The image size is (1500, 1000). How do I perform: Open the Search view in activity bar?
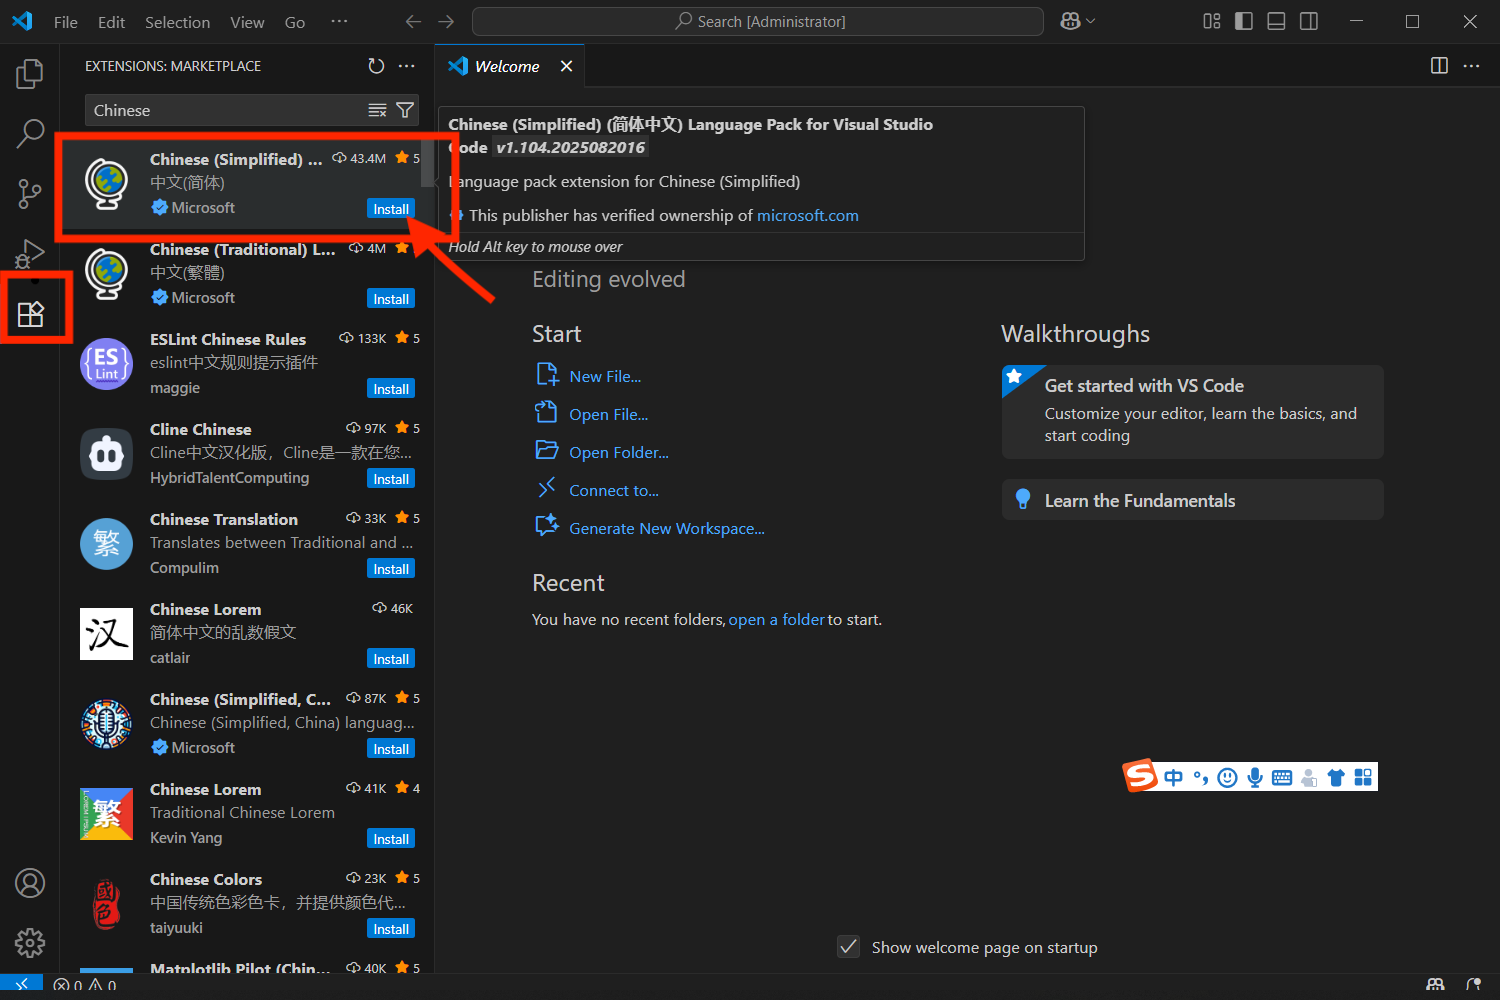tap(30, 133)
